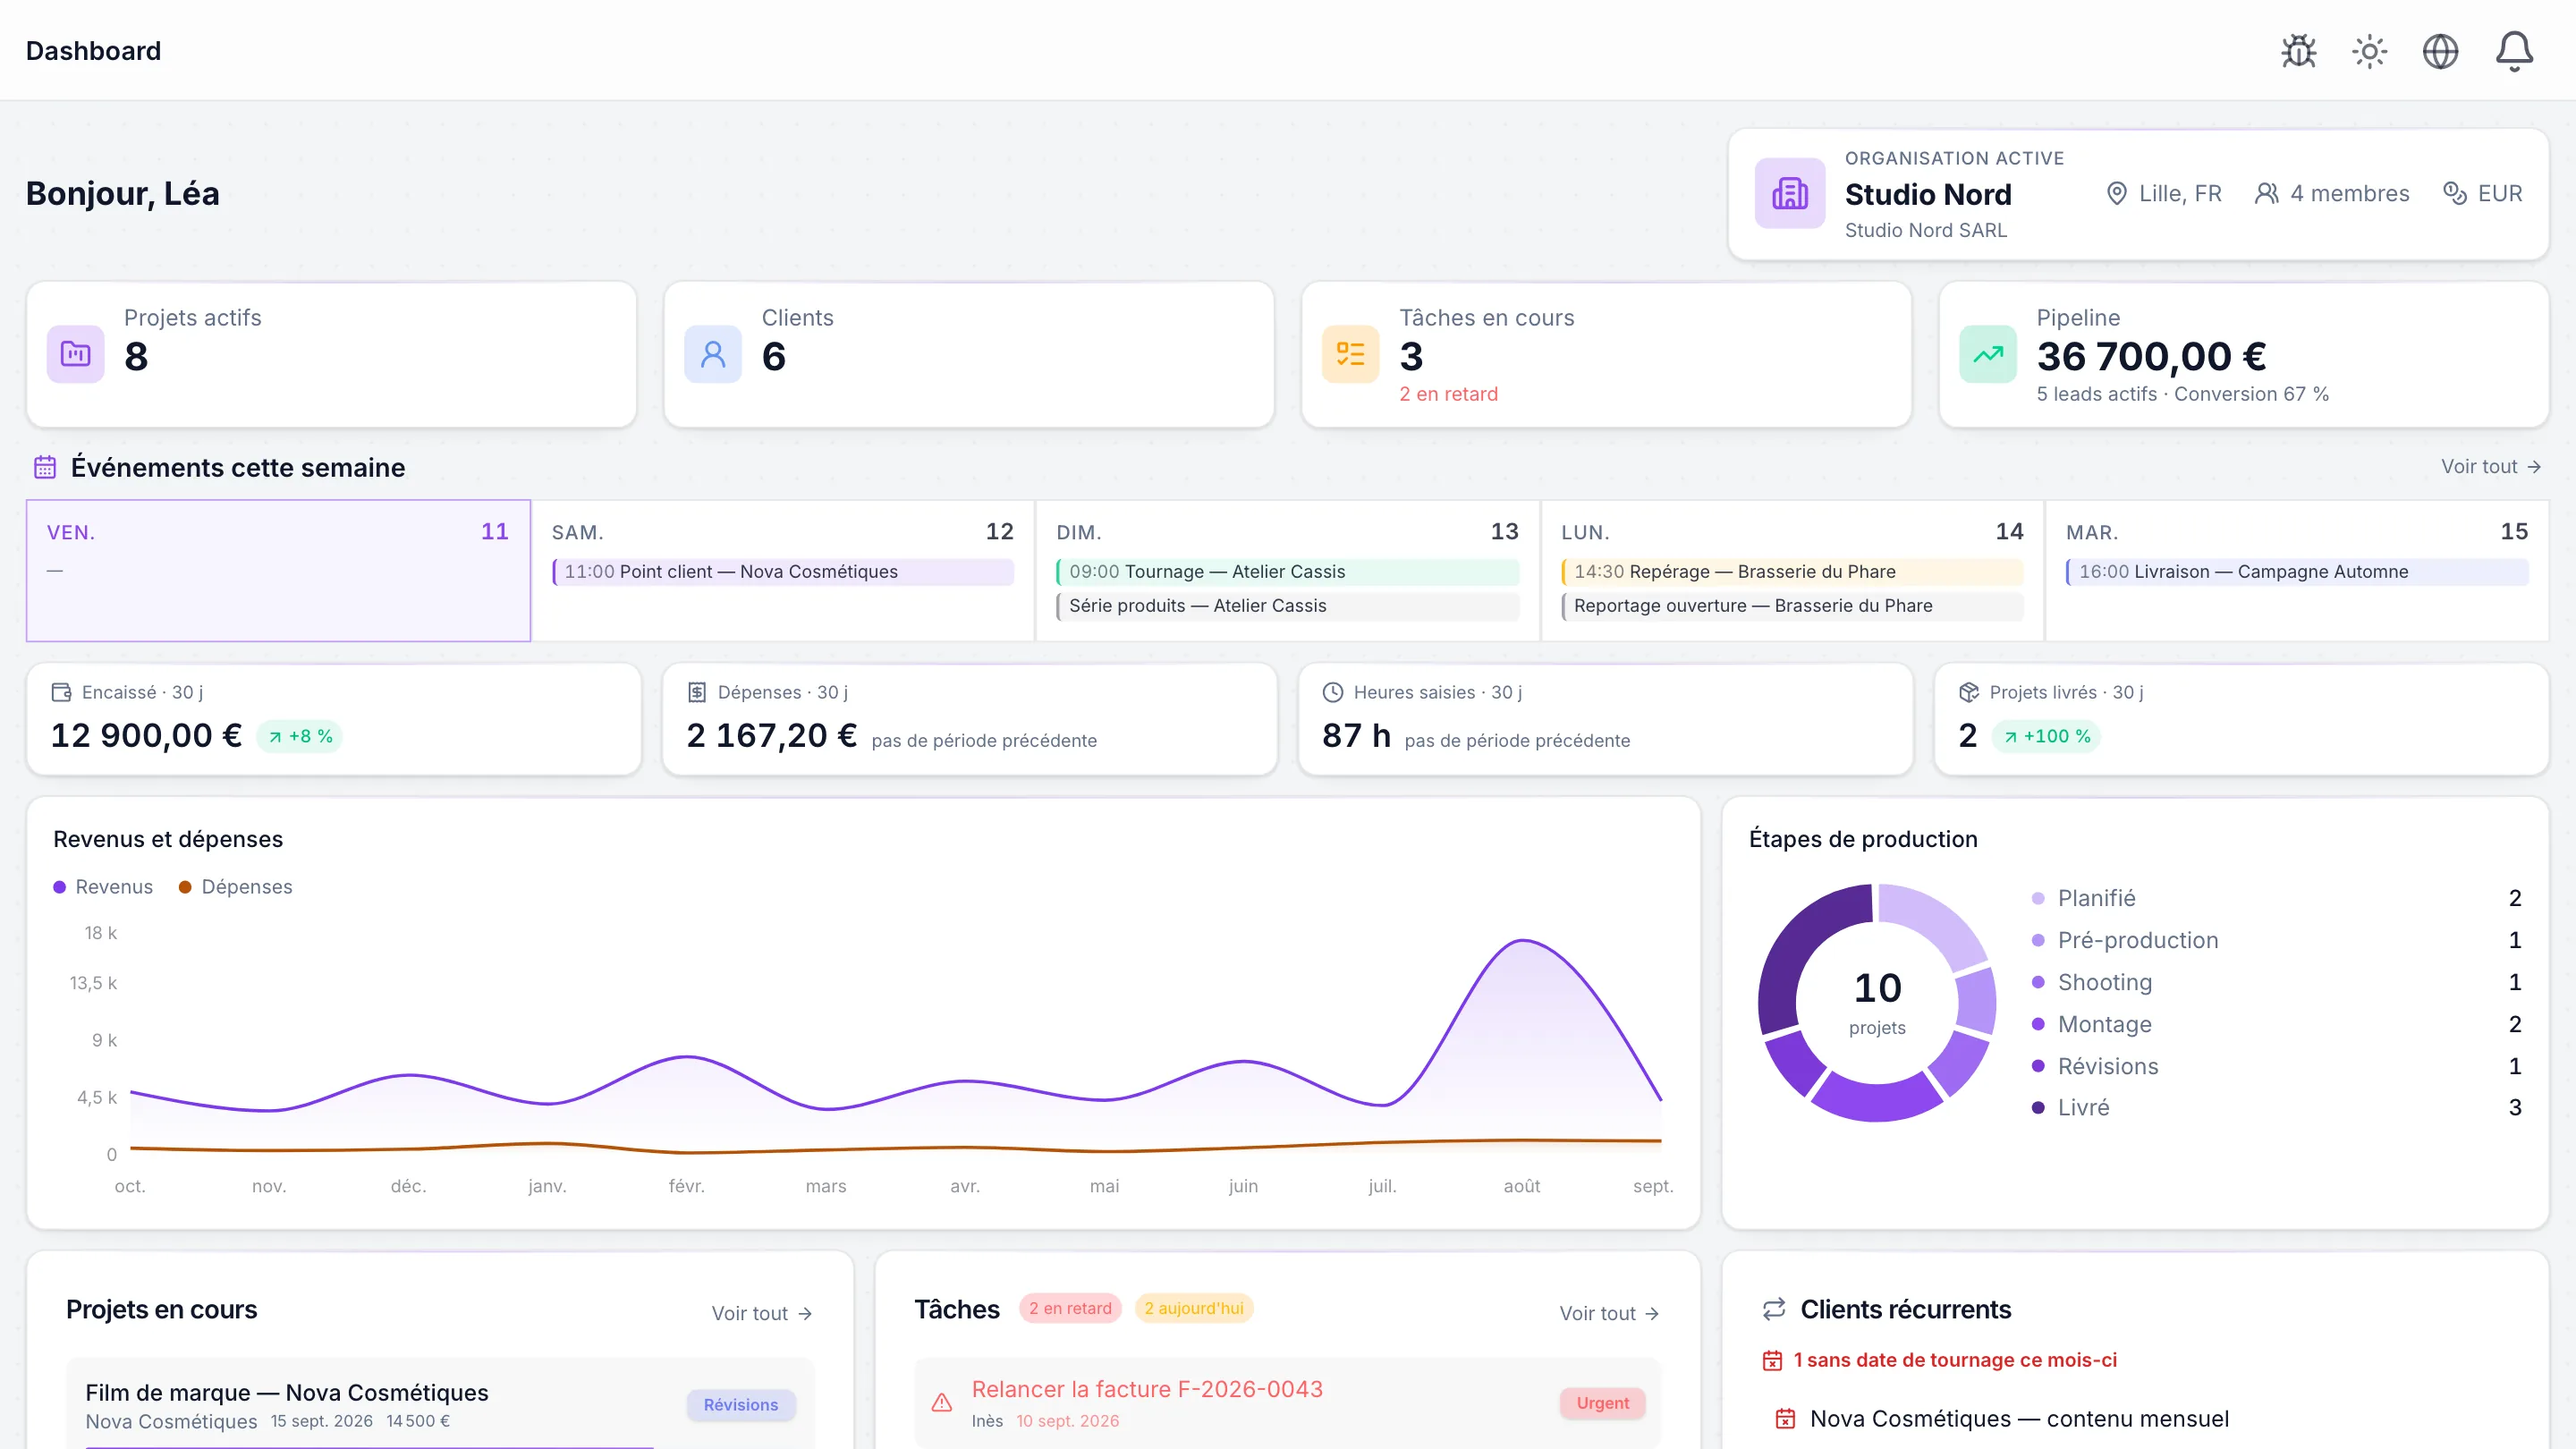Click the Encaissé wallet icon

tap(61, 692)
